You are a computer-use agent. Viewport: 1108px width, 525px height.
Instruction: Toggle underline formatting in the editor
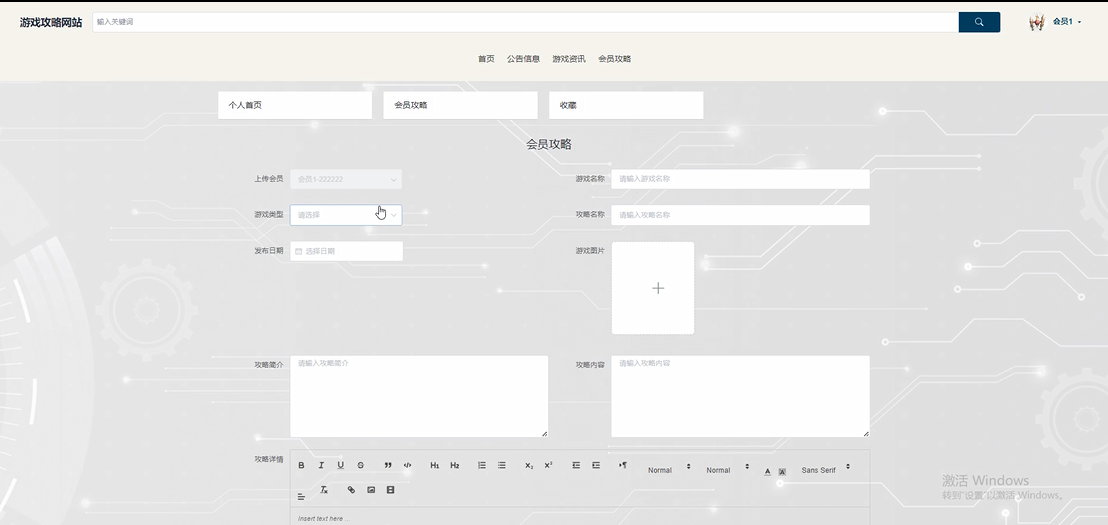tap(341, 465)
